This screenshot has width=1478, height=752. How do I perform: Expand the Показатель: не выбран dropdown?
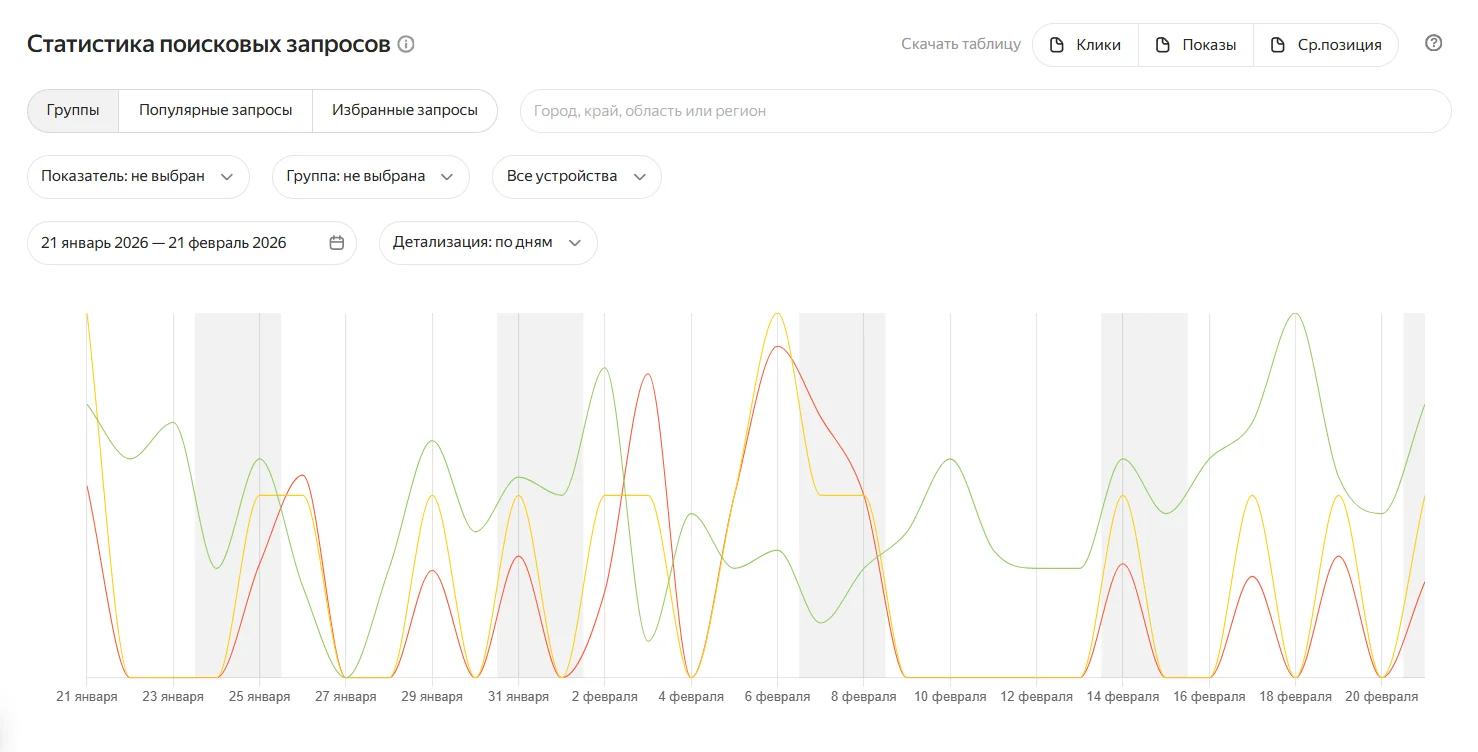137,176
